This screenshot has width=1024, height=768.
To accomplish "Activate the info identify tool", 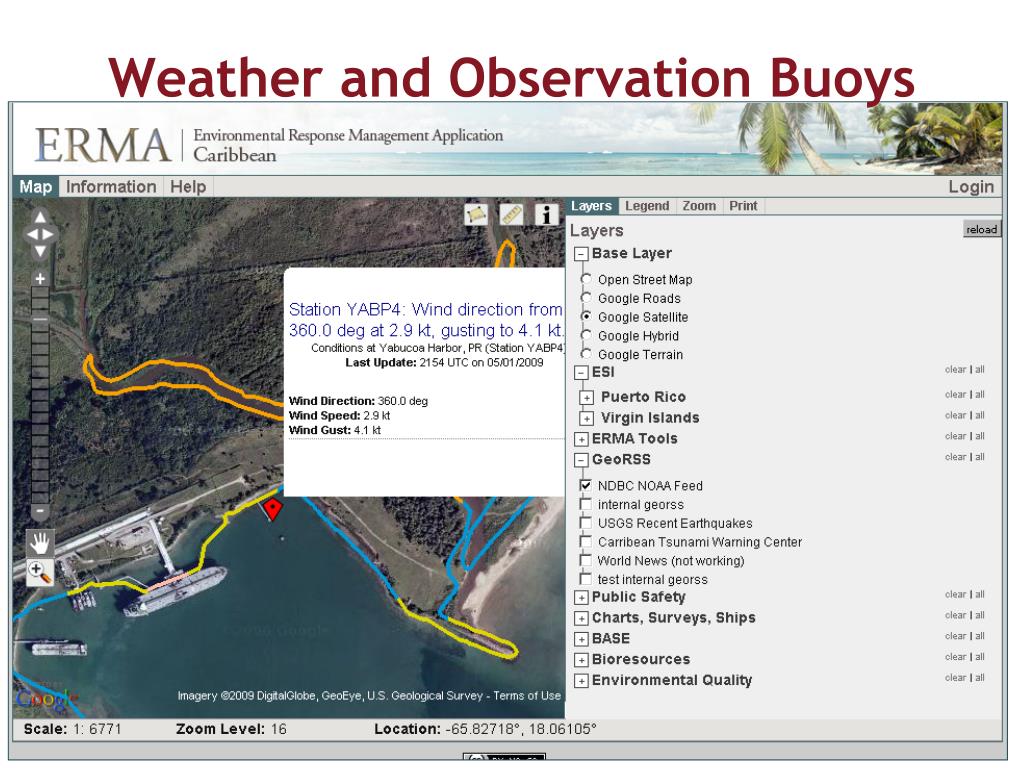I will [547, 214].
